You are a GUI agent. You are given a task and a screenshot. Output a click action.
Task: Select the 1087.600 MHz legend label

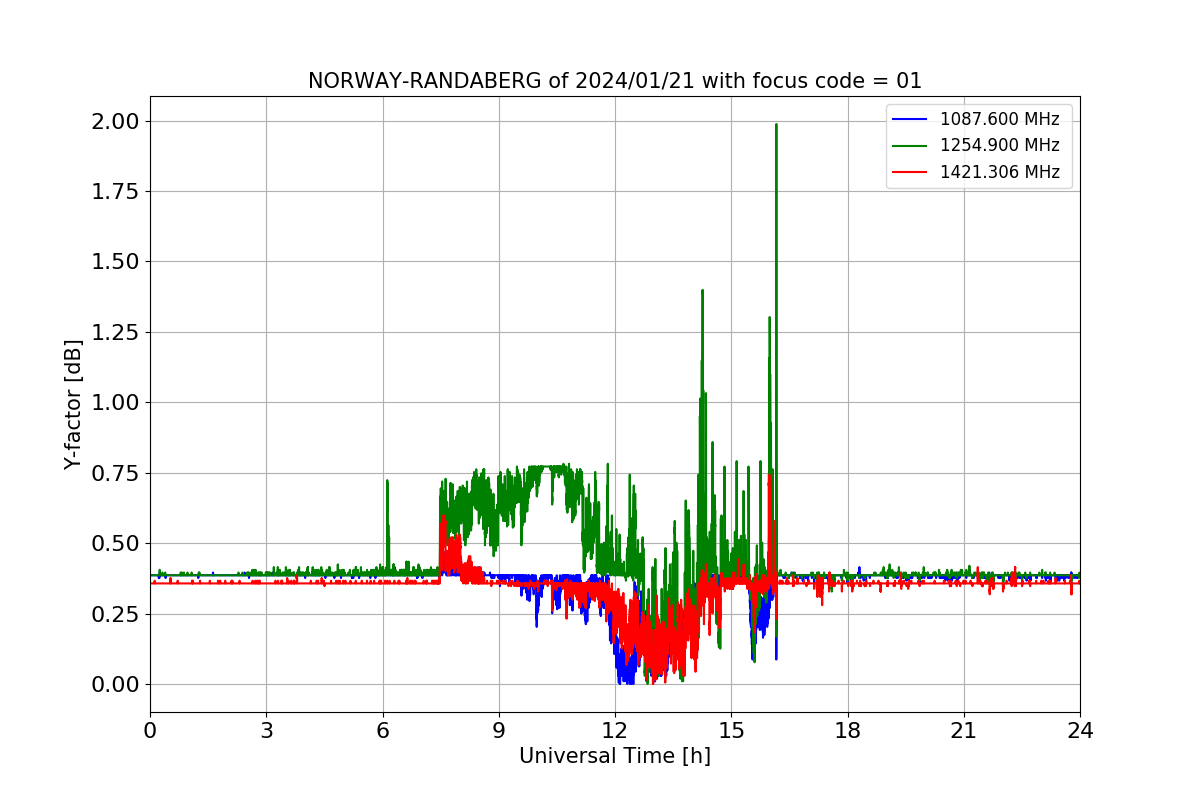click(x=999, y=120)
